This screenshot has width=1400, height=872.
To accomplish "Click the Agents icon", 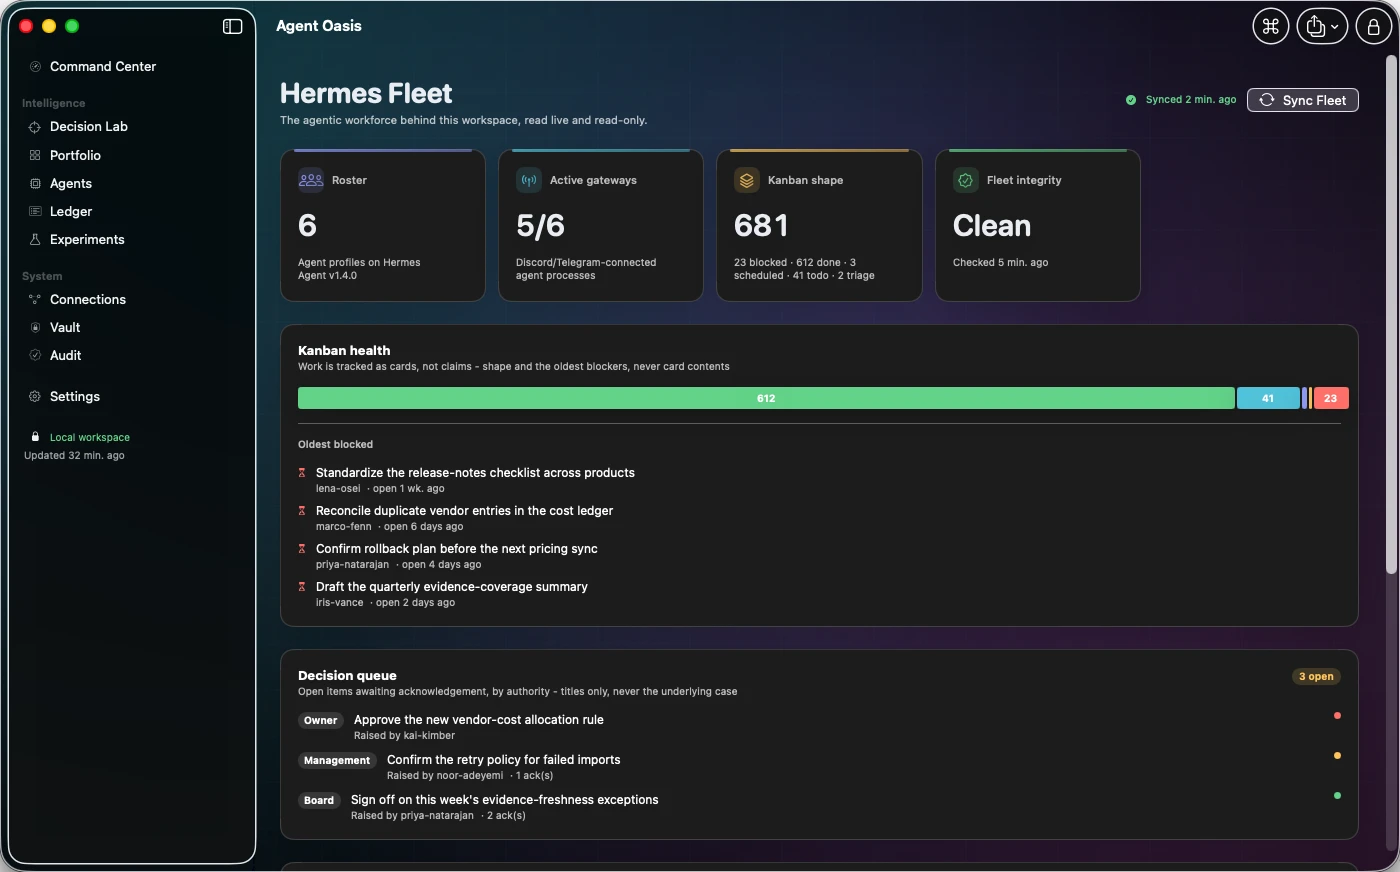I will (x=35, y=183).
